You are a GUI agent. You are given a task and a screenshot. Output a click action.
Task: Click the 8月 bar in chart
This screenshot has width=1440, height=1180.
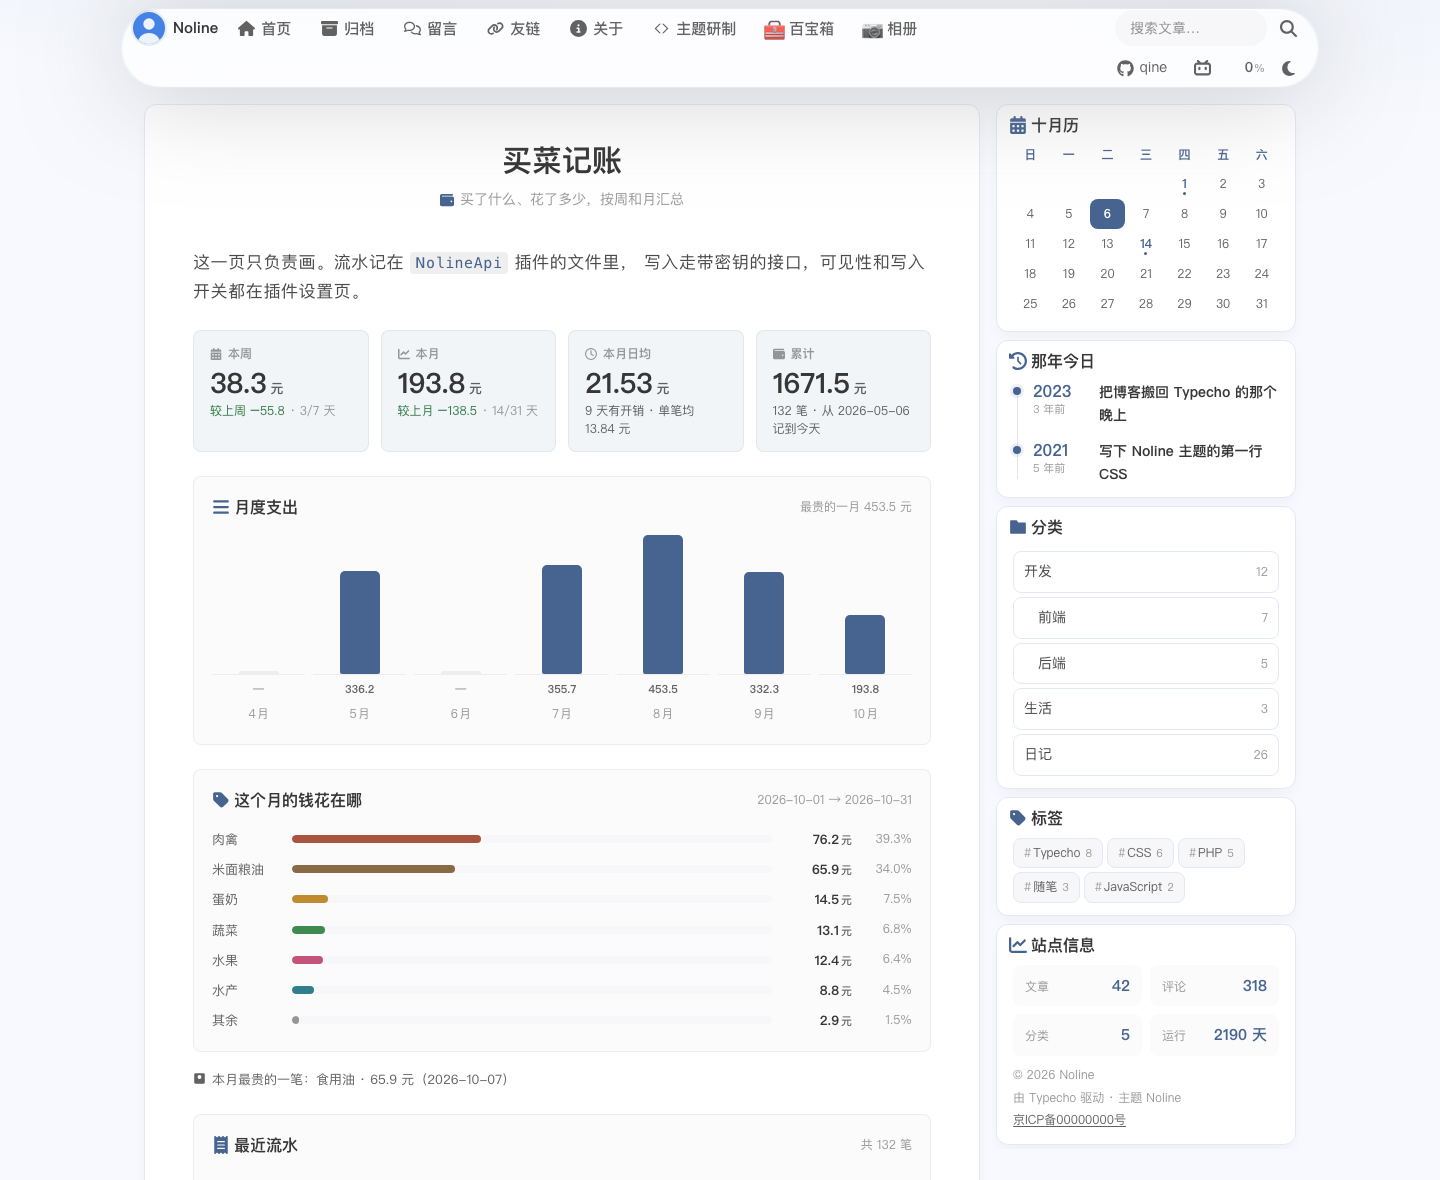[x=663, y=604]
